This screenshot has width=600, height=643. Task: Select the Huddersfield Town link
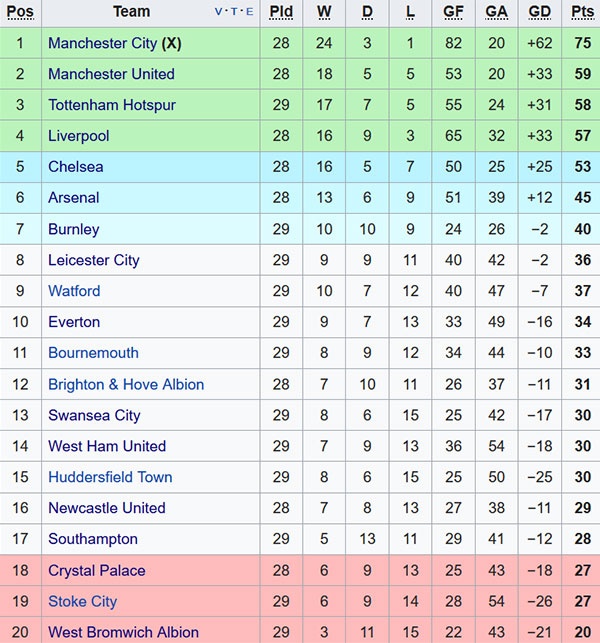(x=110, y=477)
